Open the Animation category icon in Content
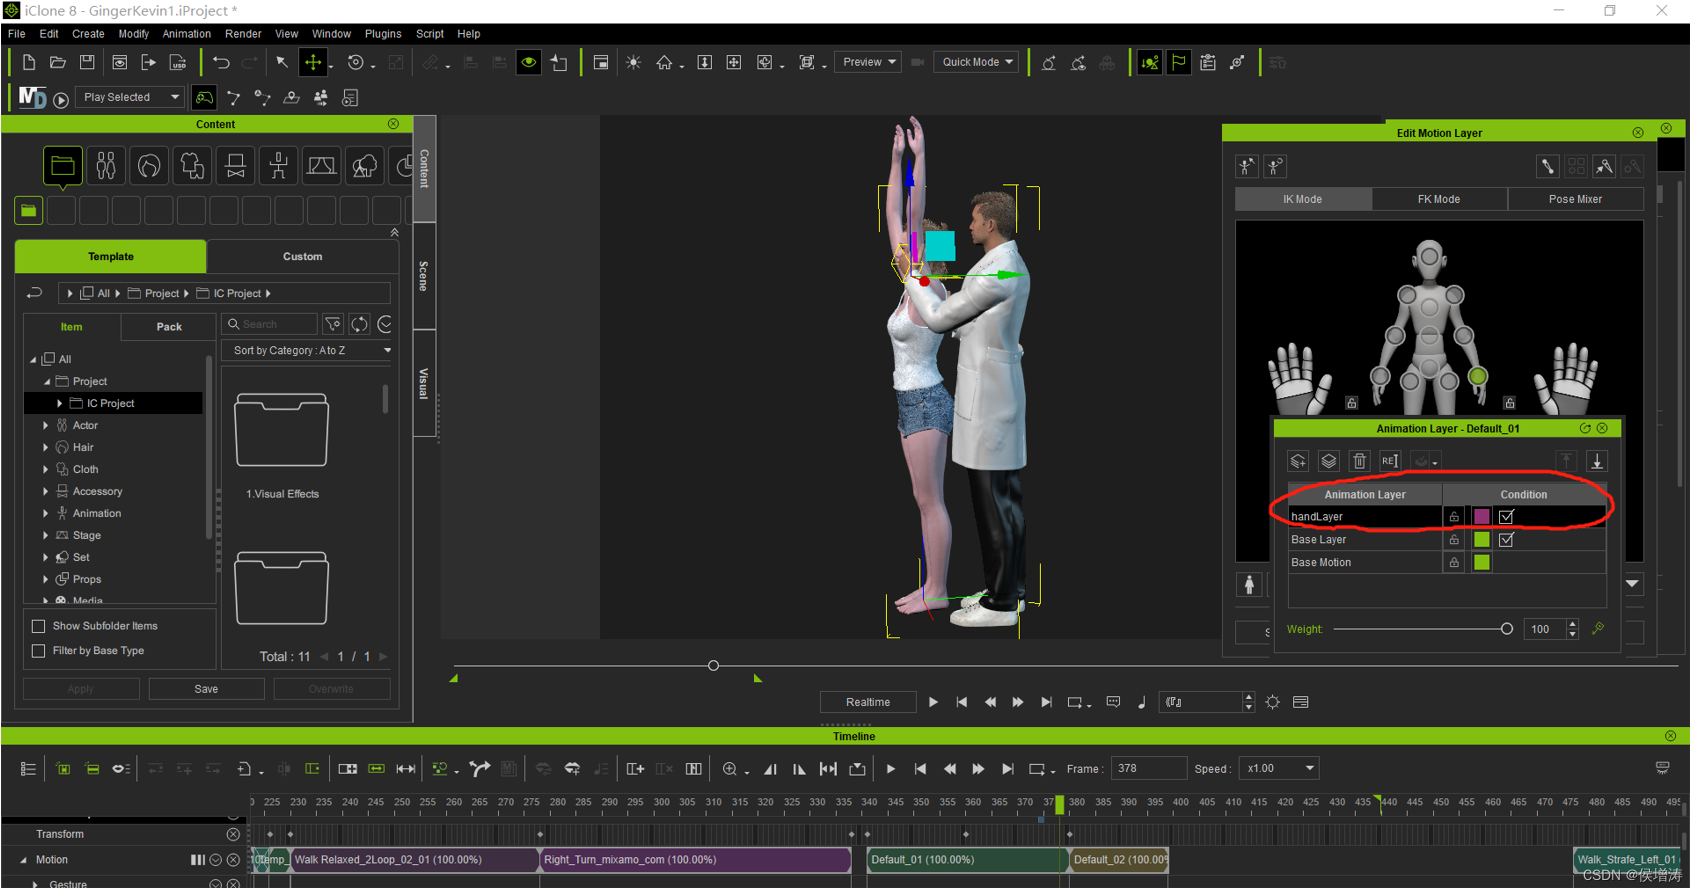Viewport: 1699px width, 892px height. pos(278,166)
